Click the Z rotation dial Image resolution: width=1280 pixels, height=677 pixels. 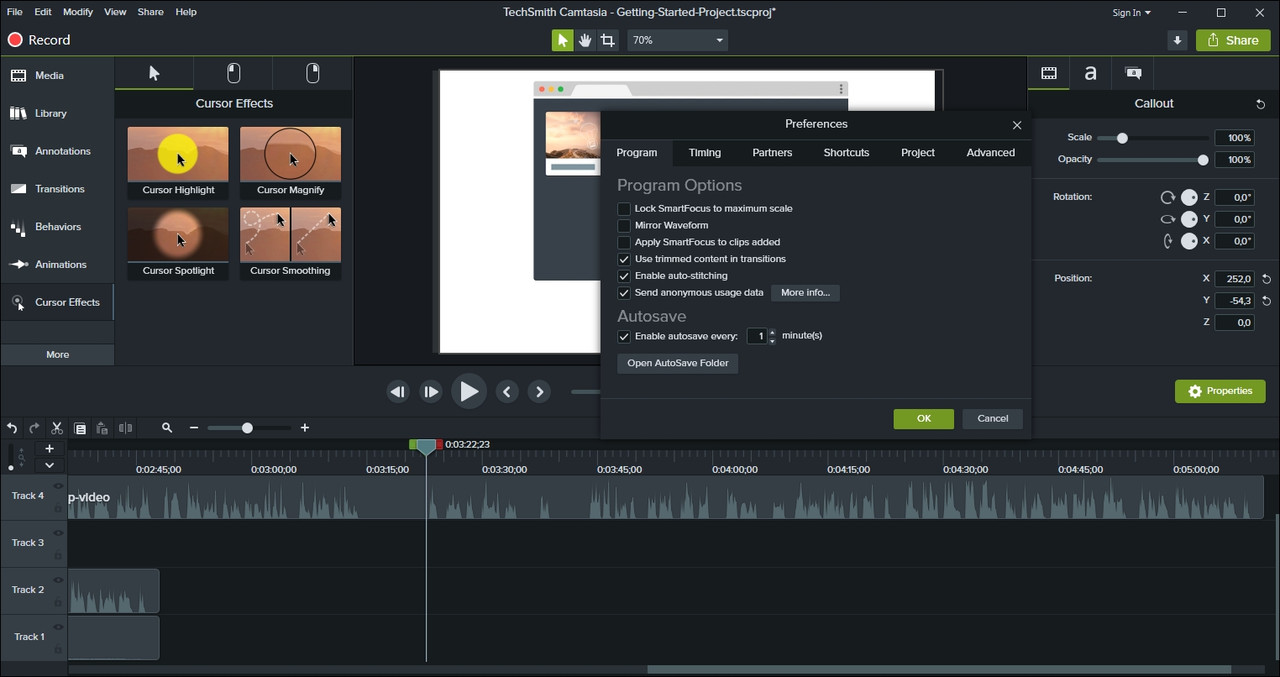[x=1189, y=197]
